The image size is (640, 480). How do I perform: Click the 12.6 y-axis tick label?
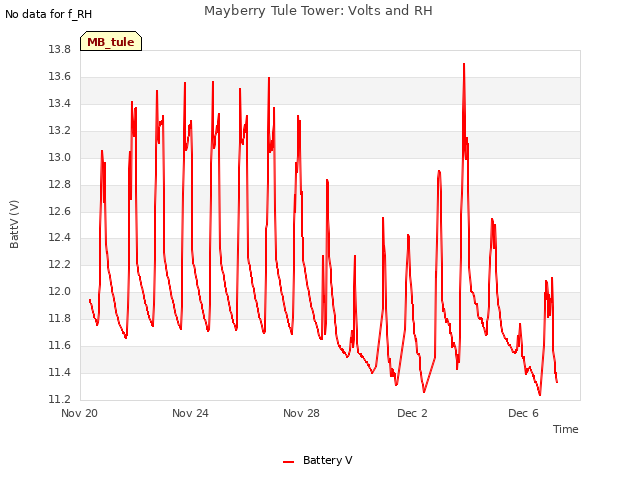pos(60,211)
